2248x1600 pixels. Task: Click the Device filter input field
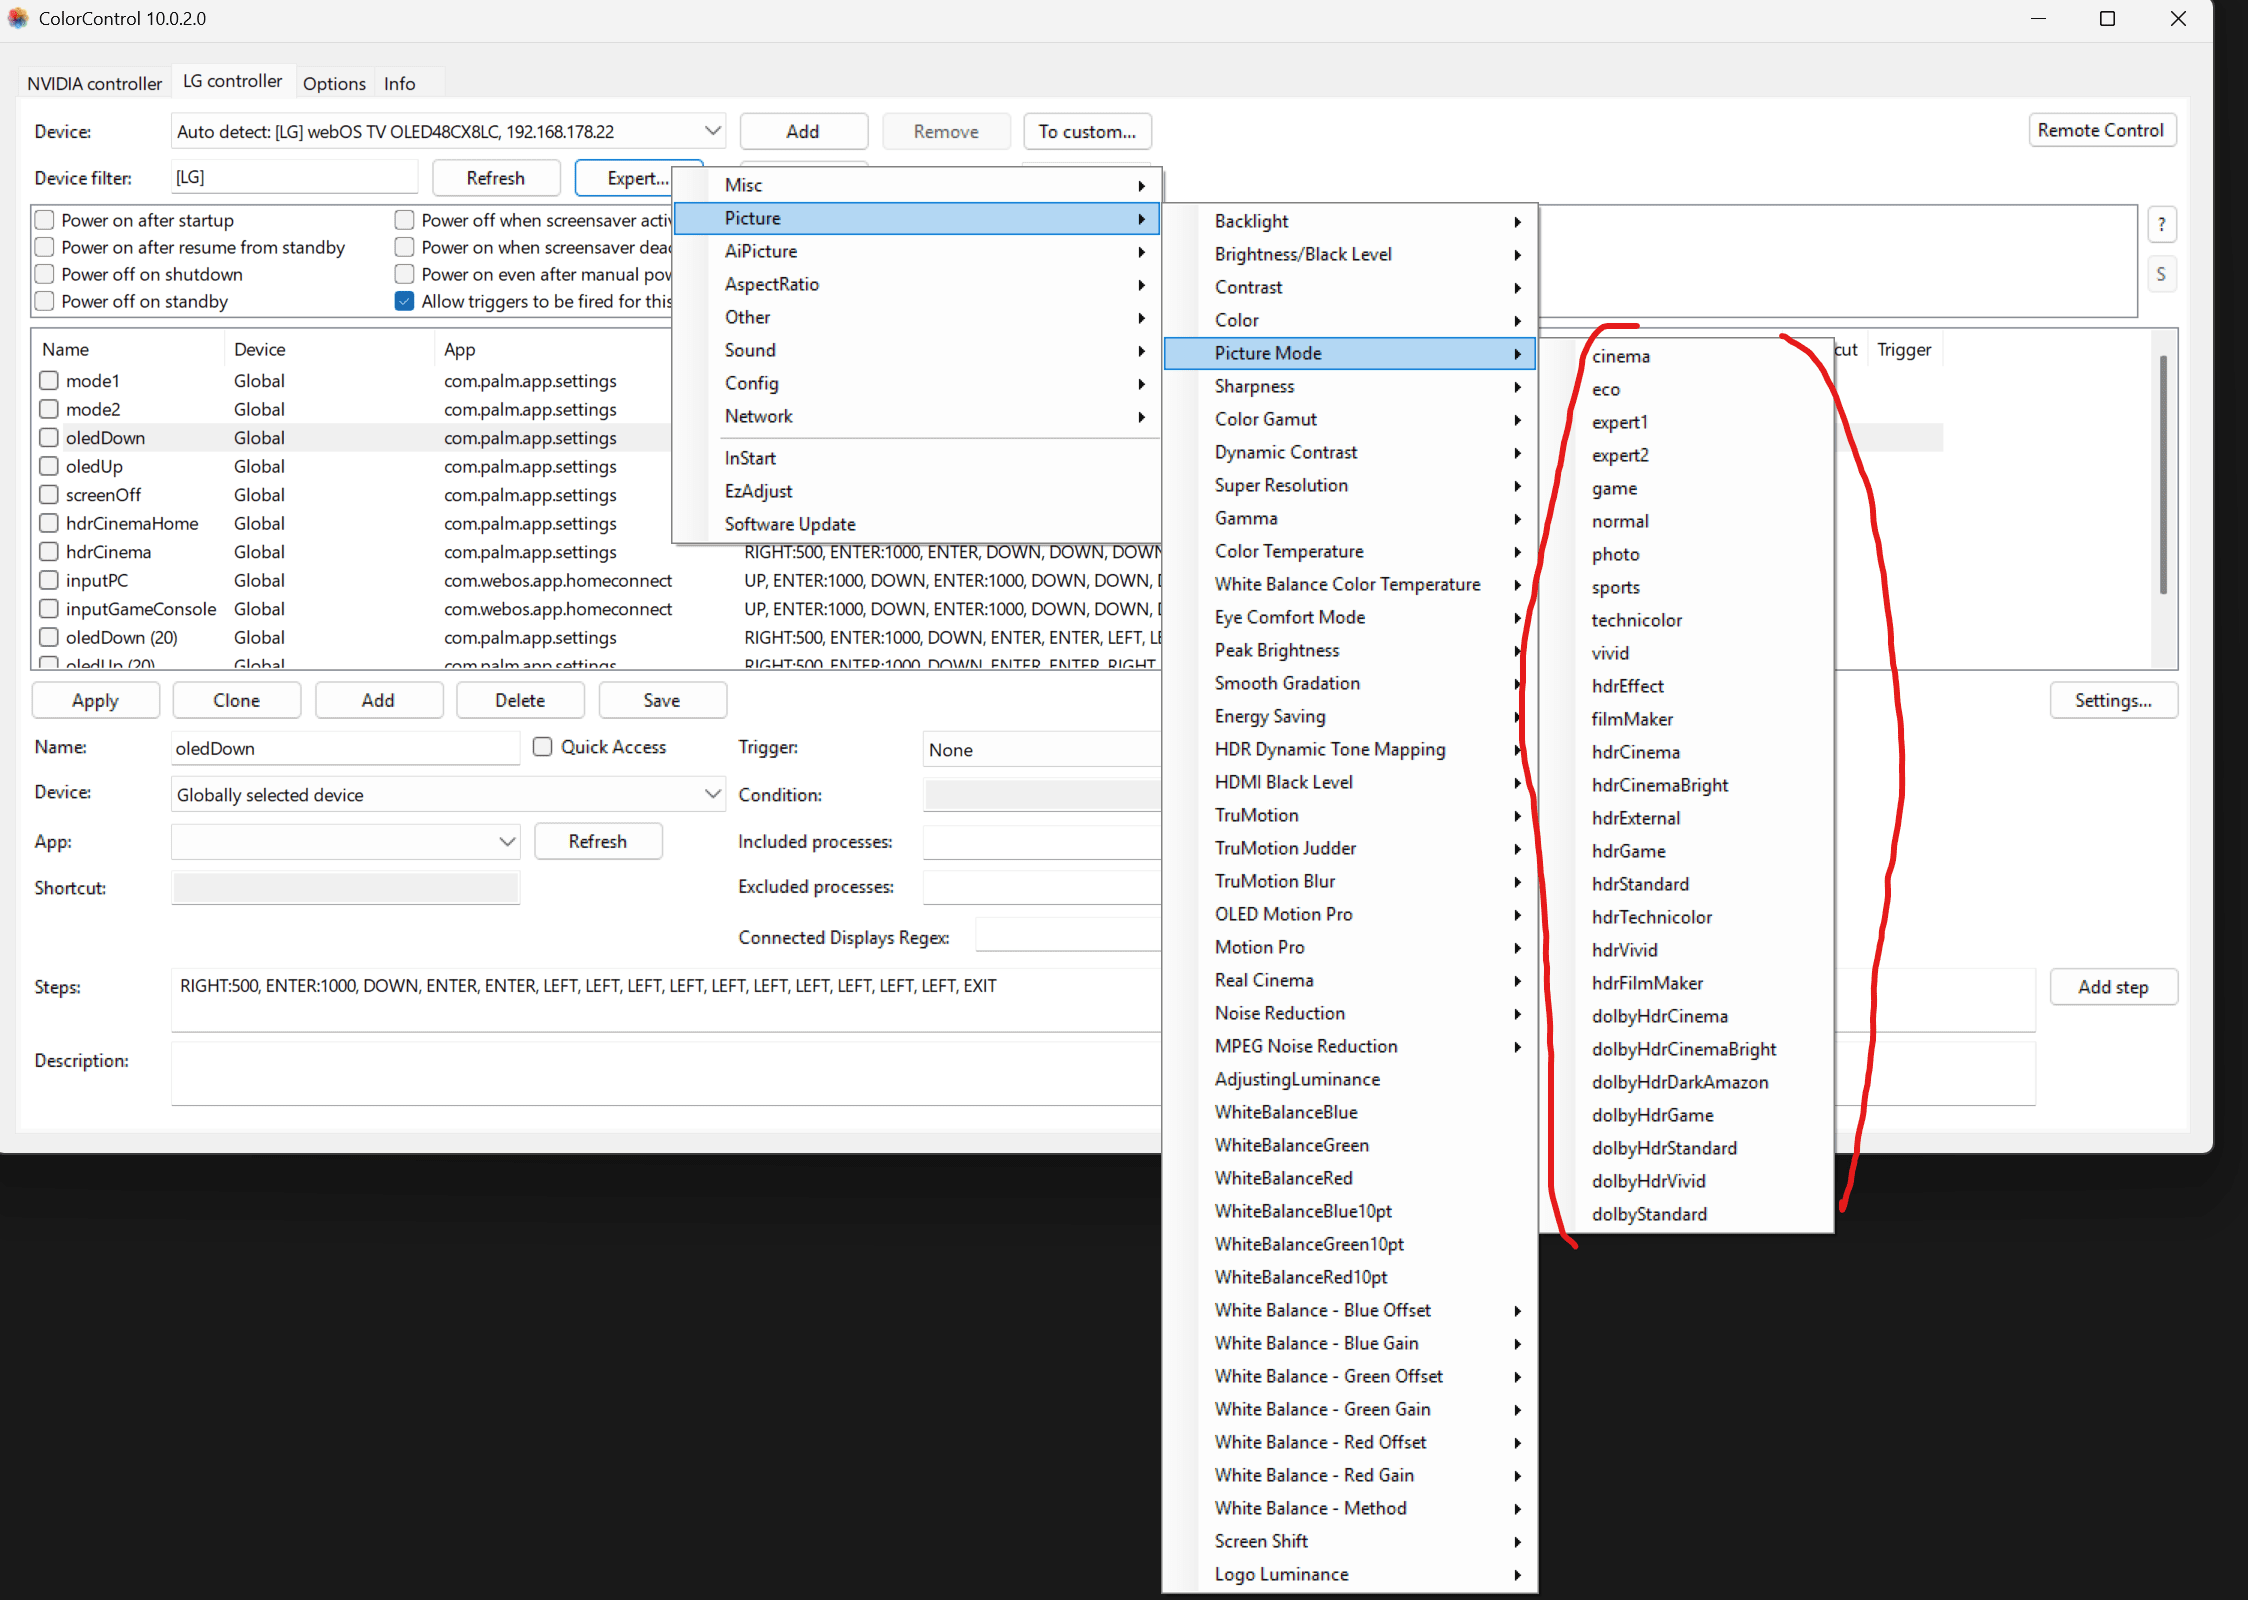pyautogui.click(x=294, y=177)
